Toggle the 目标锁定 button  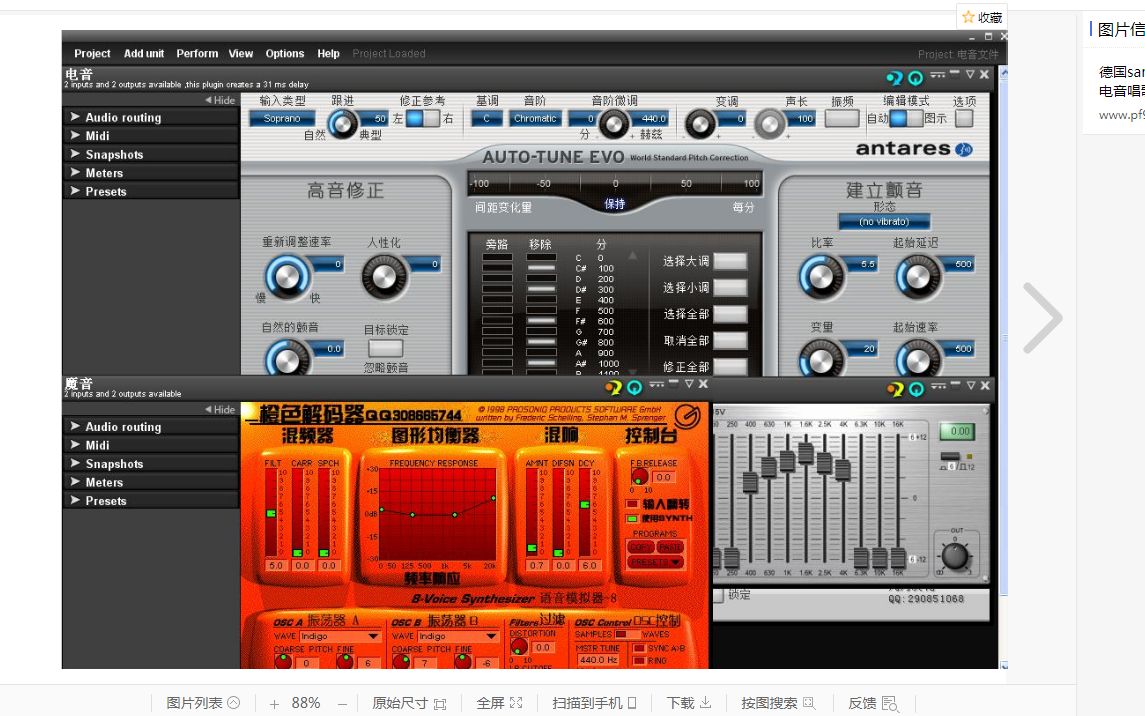386,348
